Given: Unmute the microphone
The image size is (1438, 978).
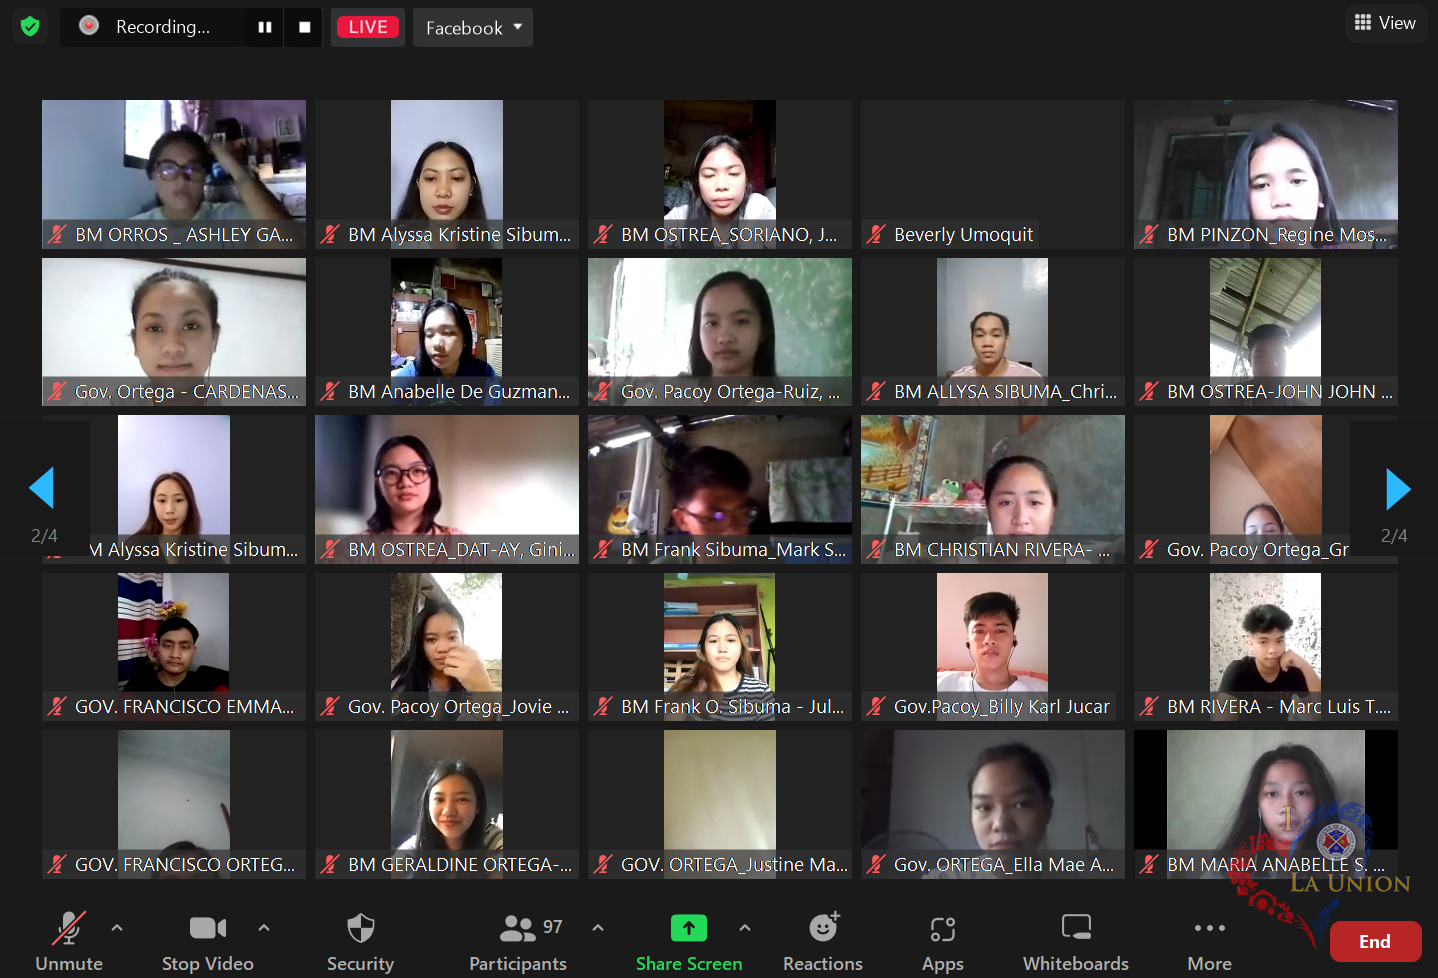Looking at the screenshot, I should coord(69,941).
